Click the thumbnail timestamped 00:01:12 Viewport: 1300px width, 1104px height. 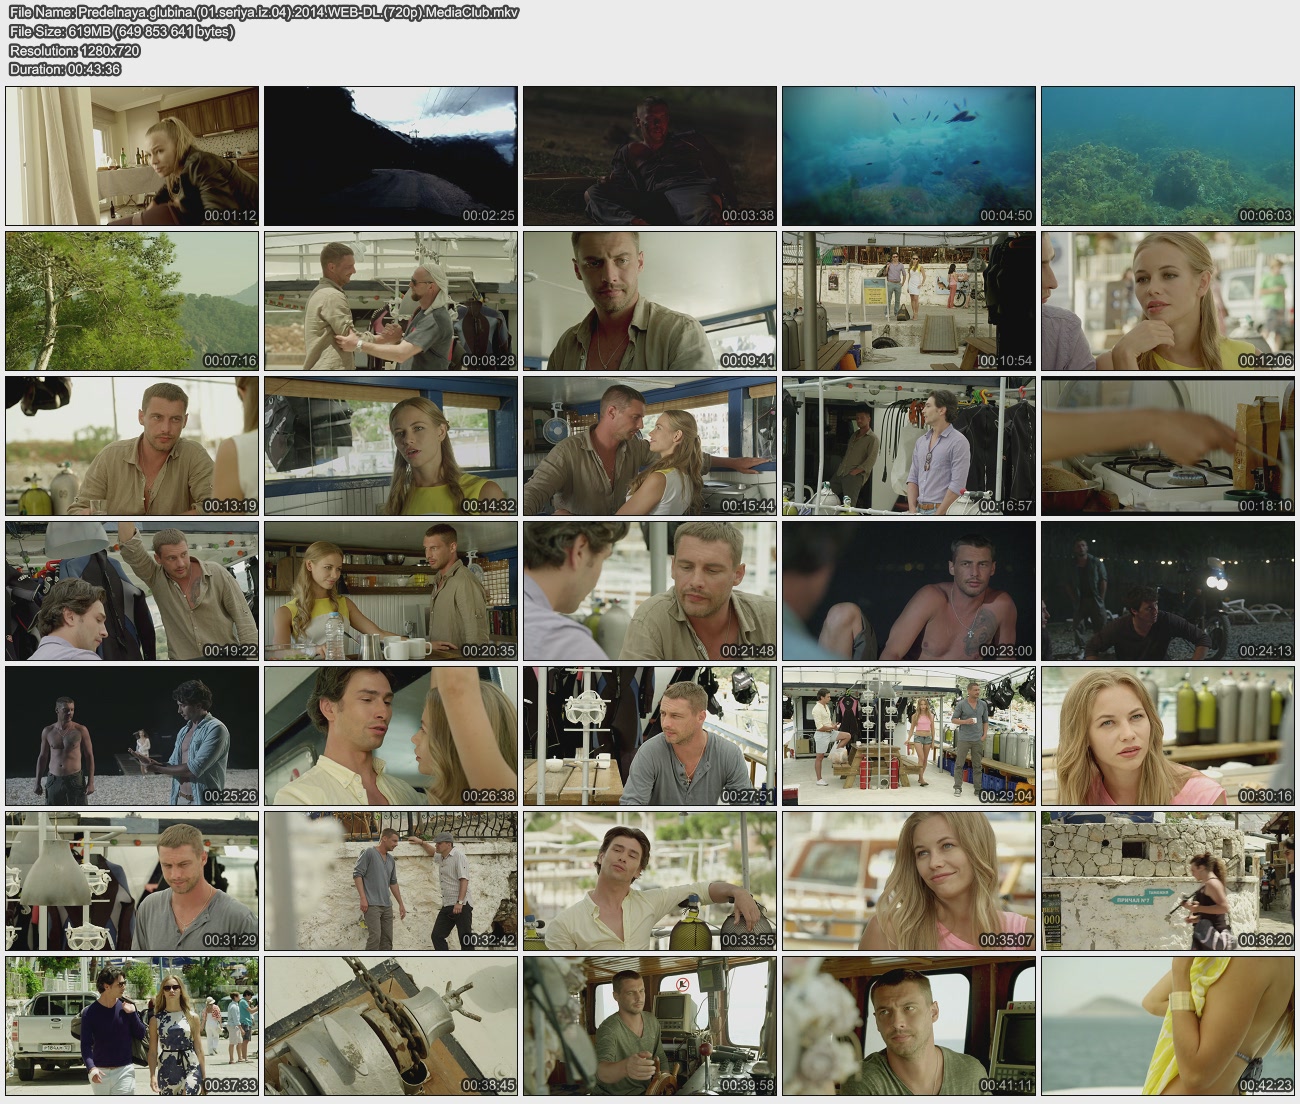[132, 156]
